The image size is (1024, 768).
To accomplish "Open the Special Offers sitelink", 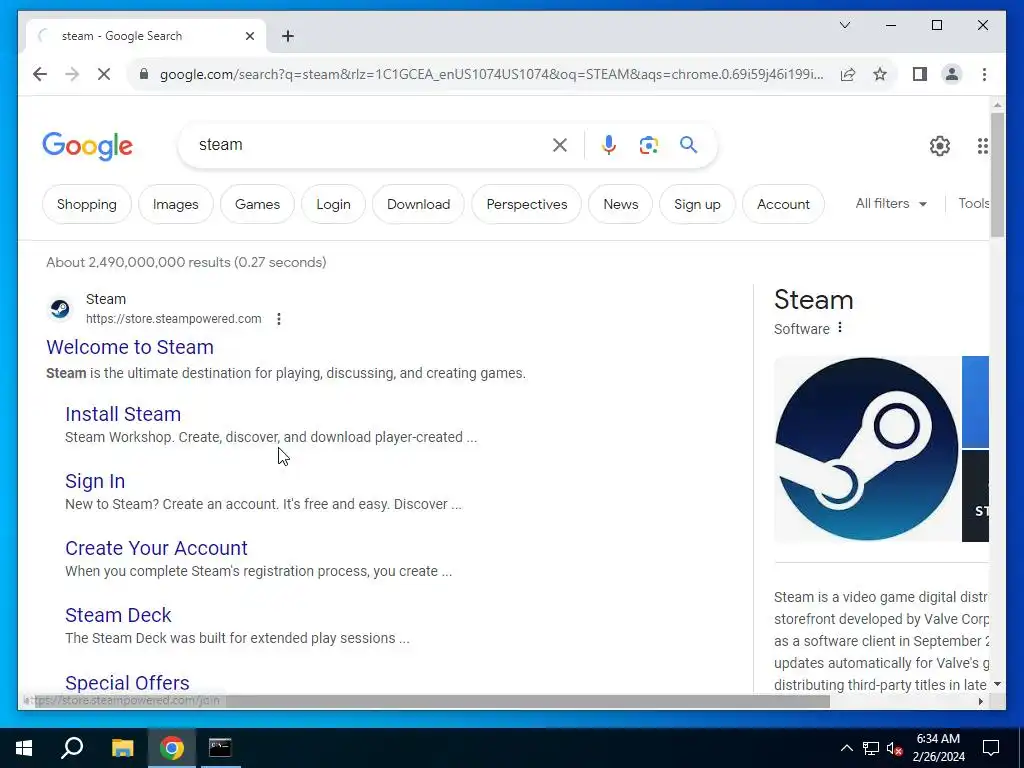I will coord(127,682).
